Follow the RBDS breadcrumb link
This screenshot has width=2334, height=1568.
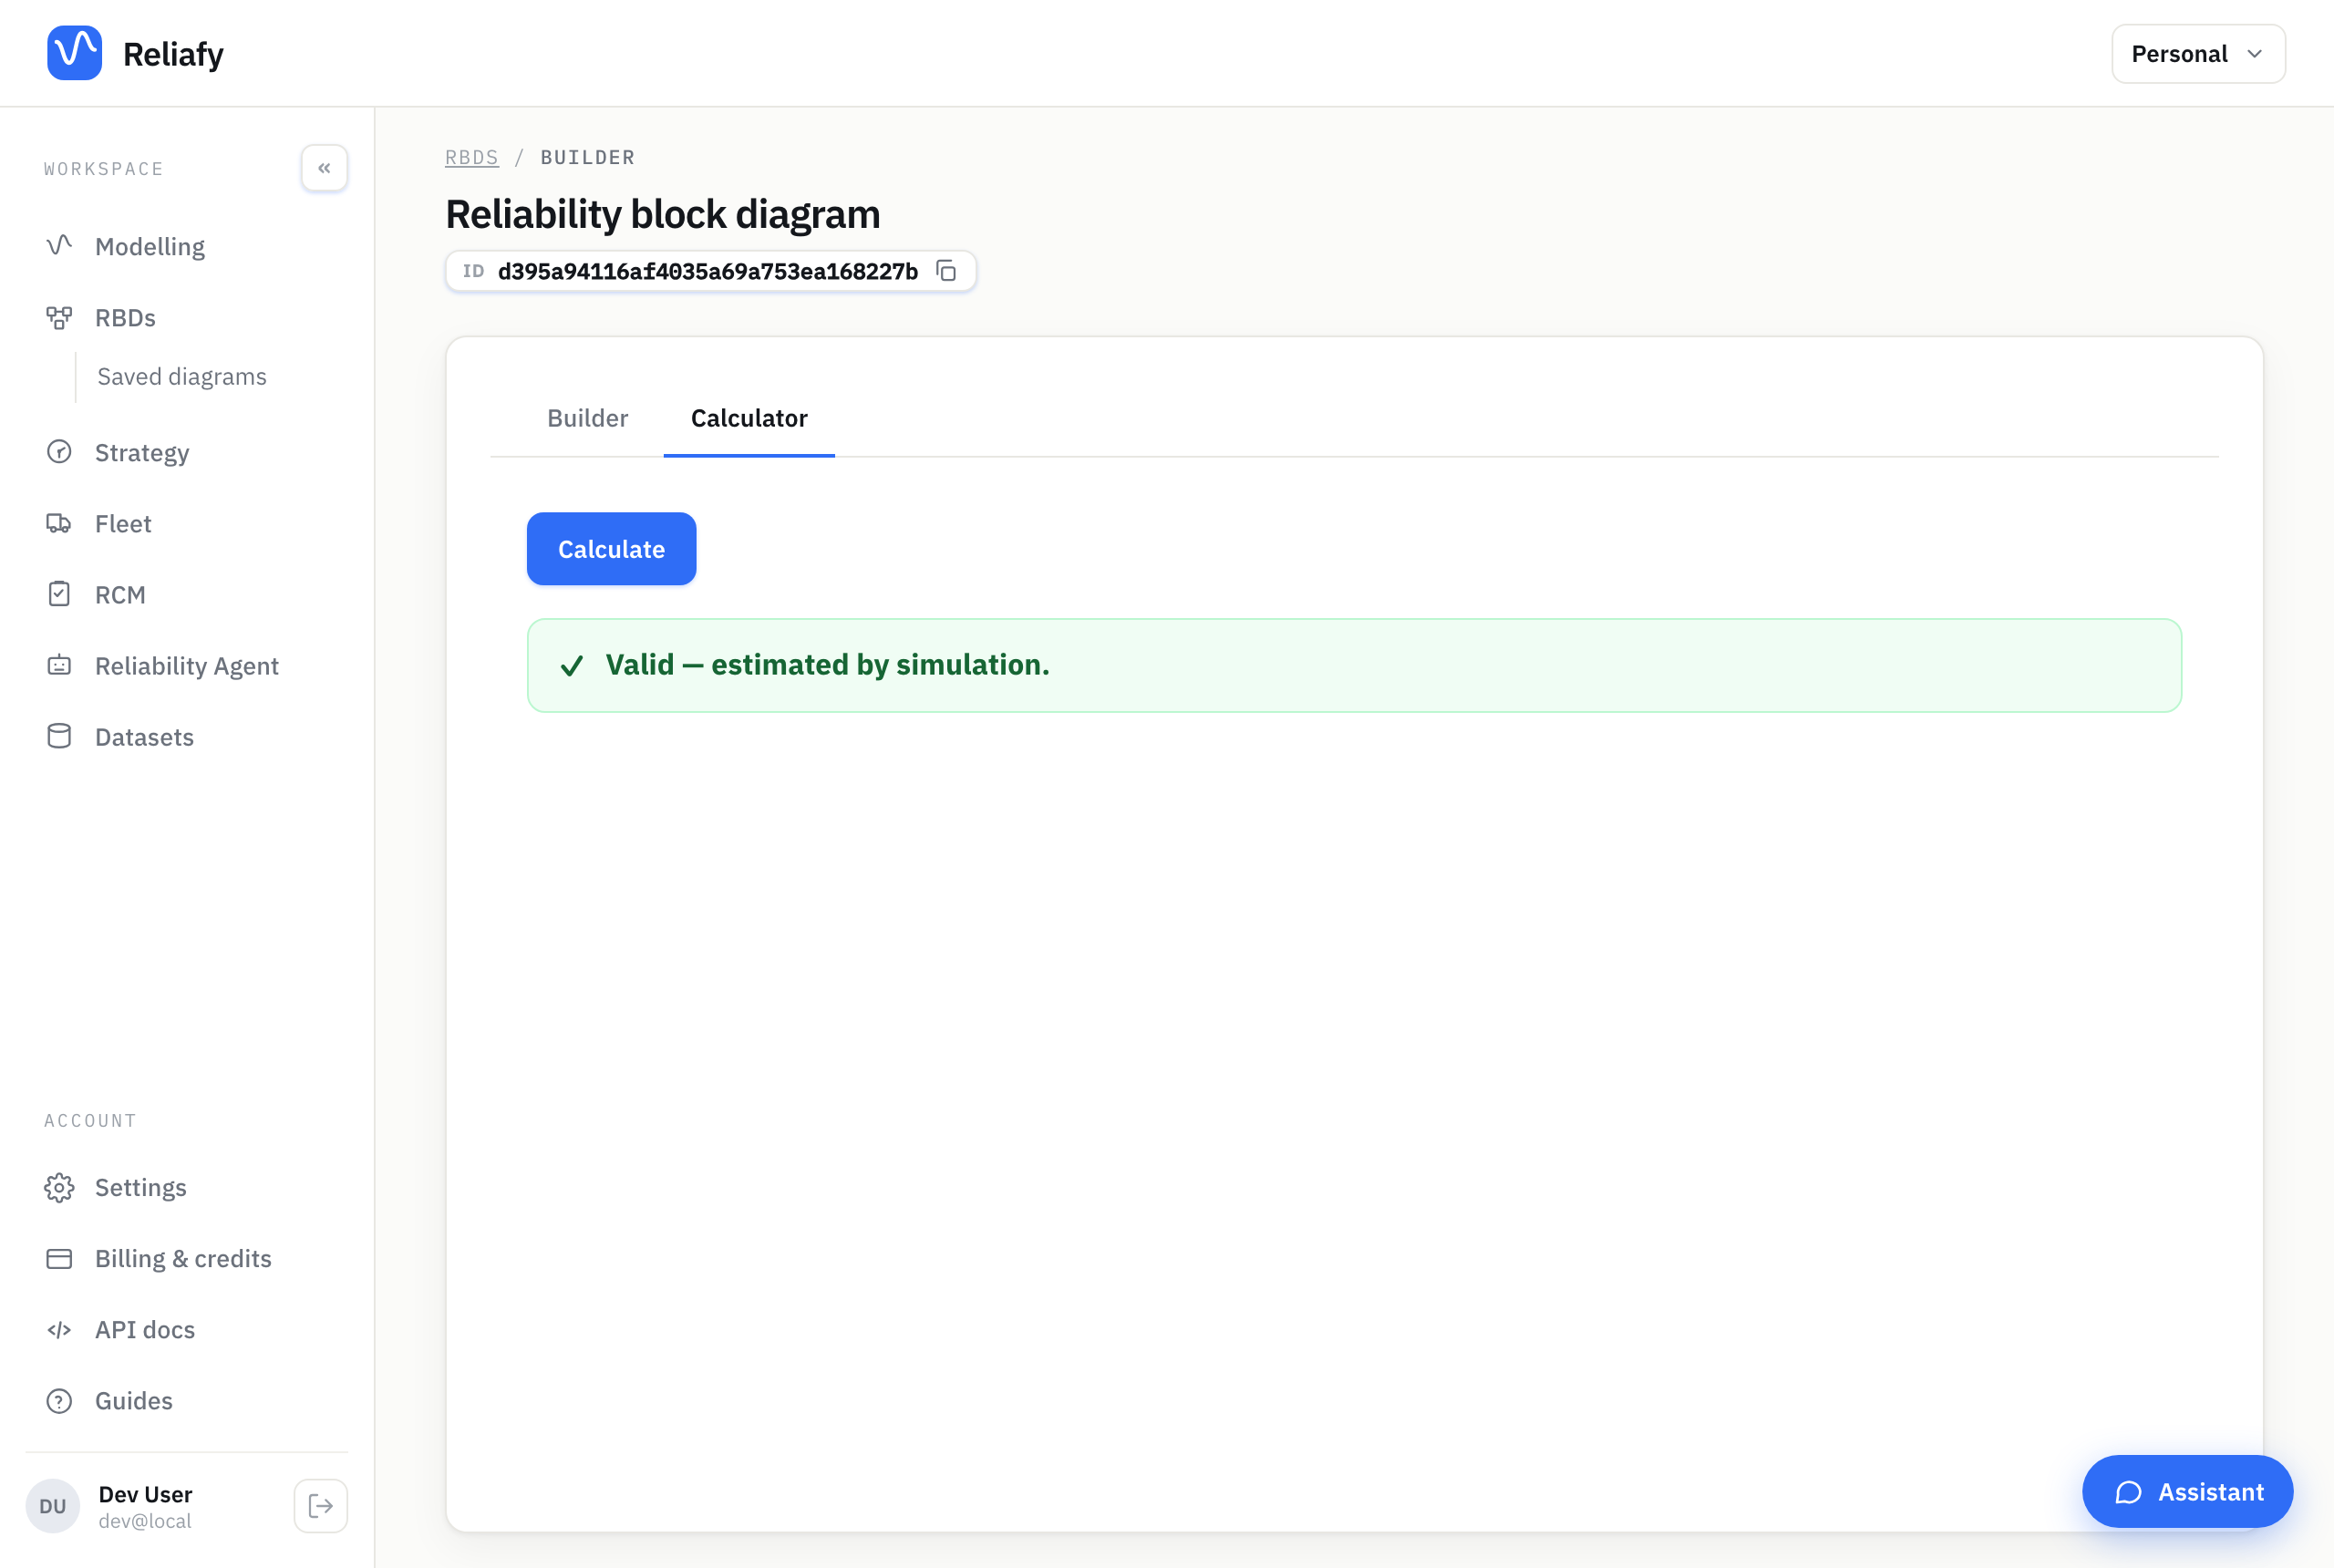(472, 157)
